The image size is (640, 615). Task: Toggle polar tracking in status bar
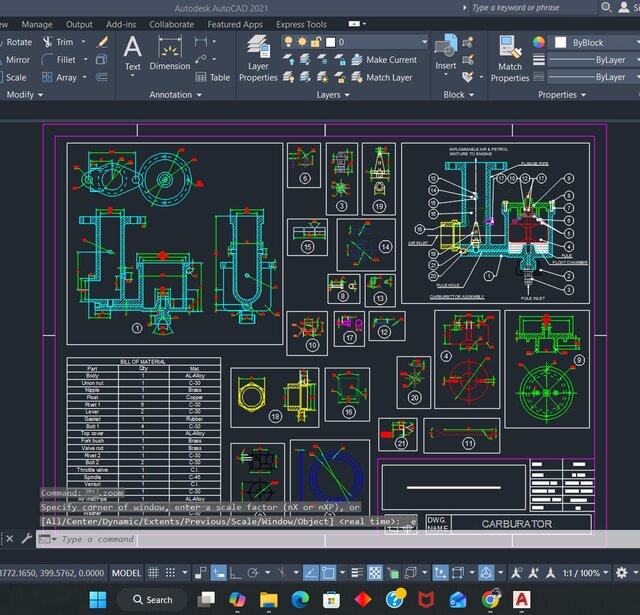click(x=253, y=573)
